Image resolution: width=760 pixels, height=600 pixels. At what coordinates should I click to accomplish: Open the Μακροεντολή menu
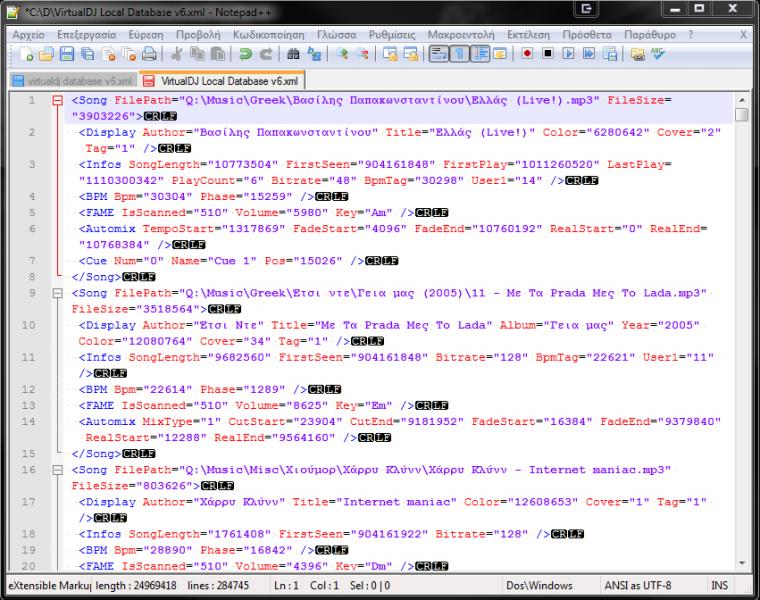pyautogui.click(x=461, y=35)
